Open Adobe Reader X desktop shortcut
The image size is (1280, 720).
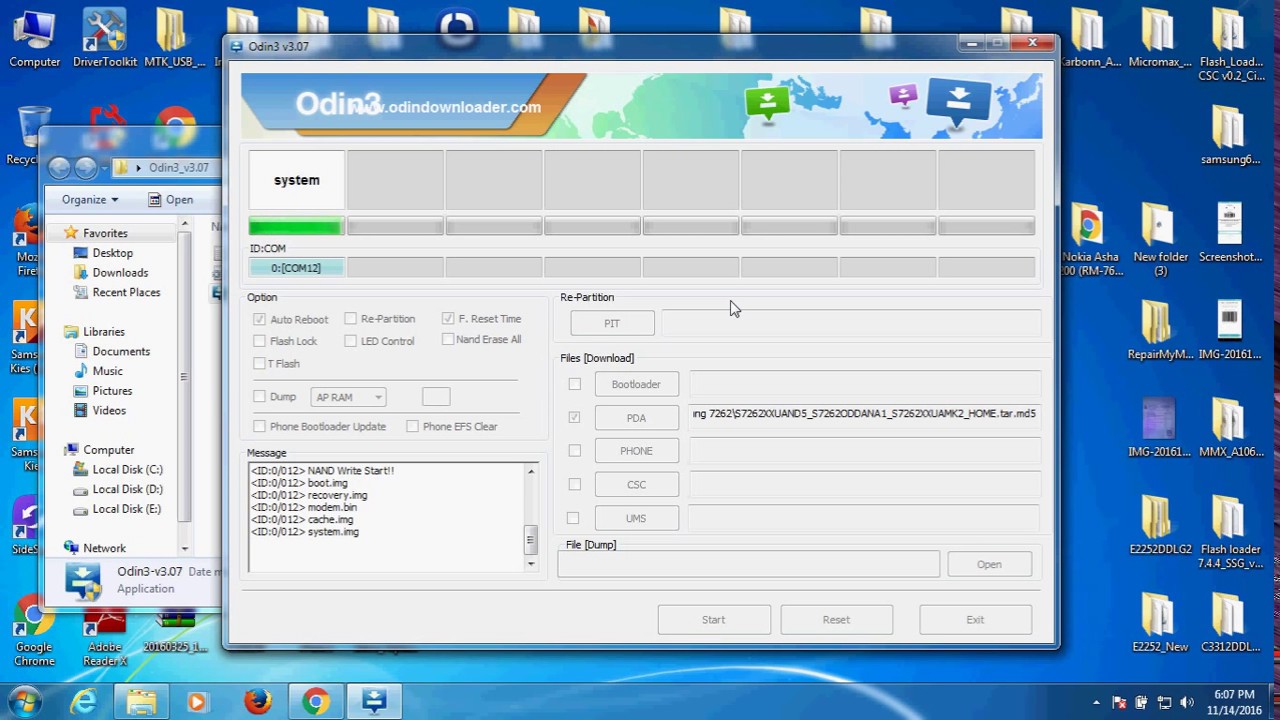pos(105,633)
